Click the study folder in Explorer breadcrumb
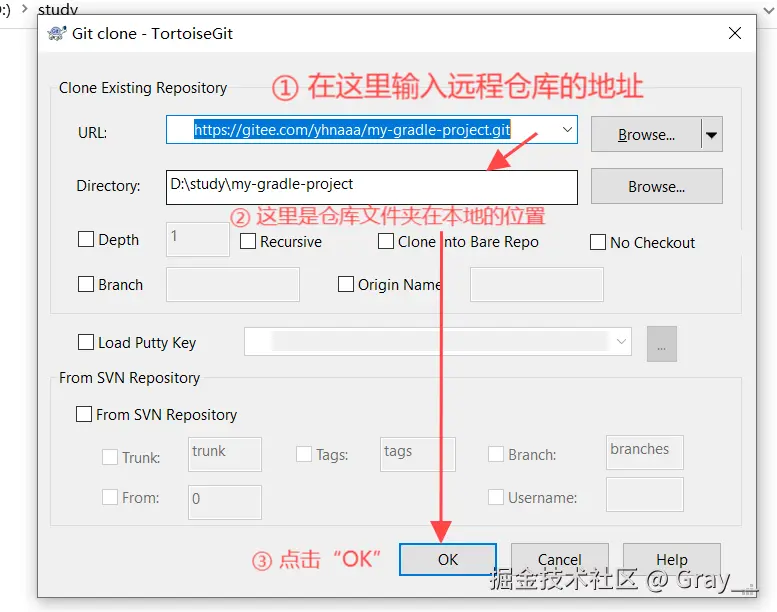Image resolution: width=777 pixels, height=612 pixels. [x=58, y=9]
